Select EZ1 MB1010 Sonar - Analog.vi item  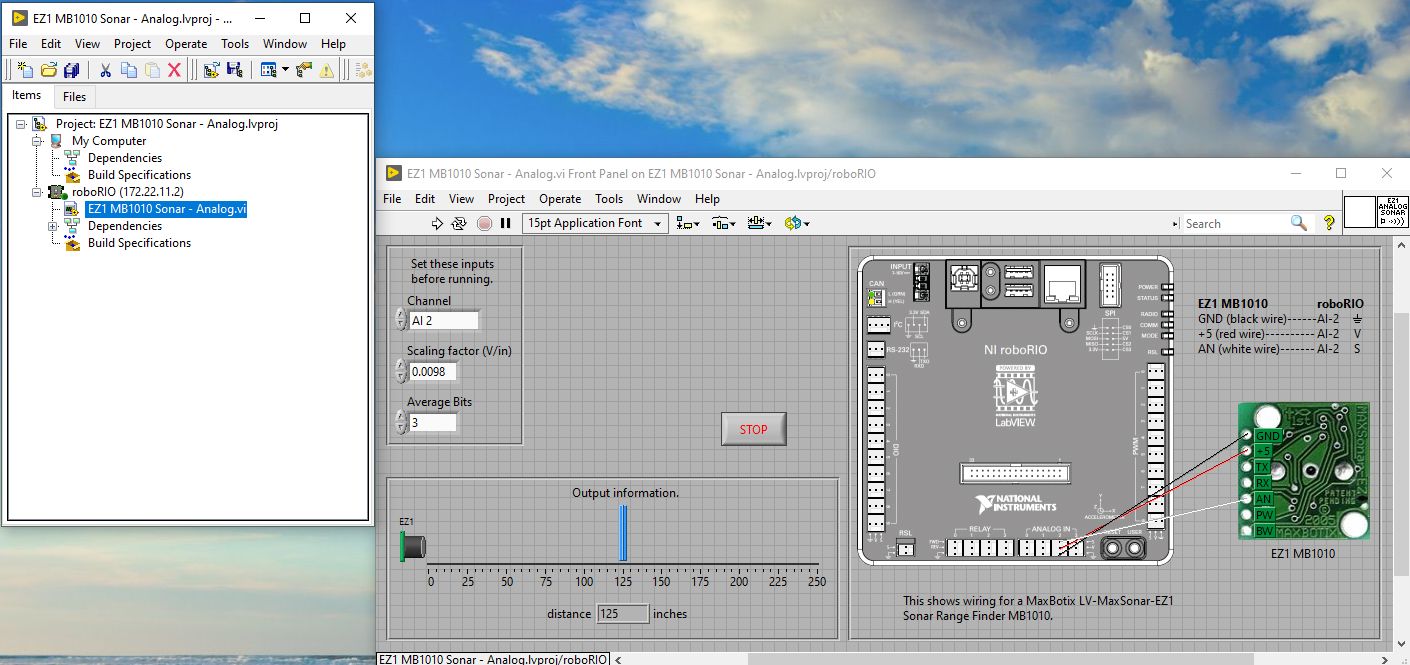tap(166, 209)
